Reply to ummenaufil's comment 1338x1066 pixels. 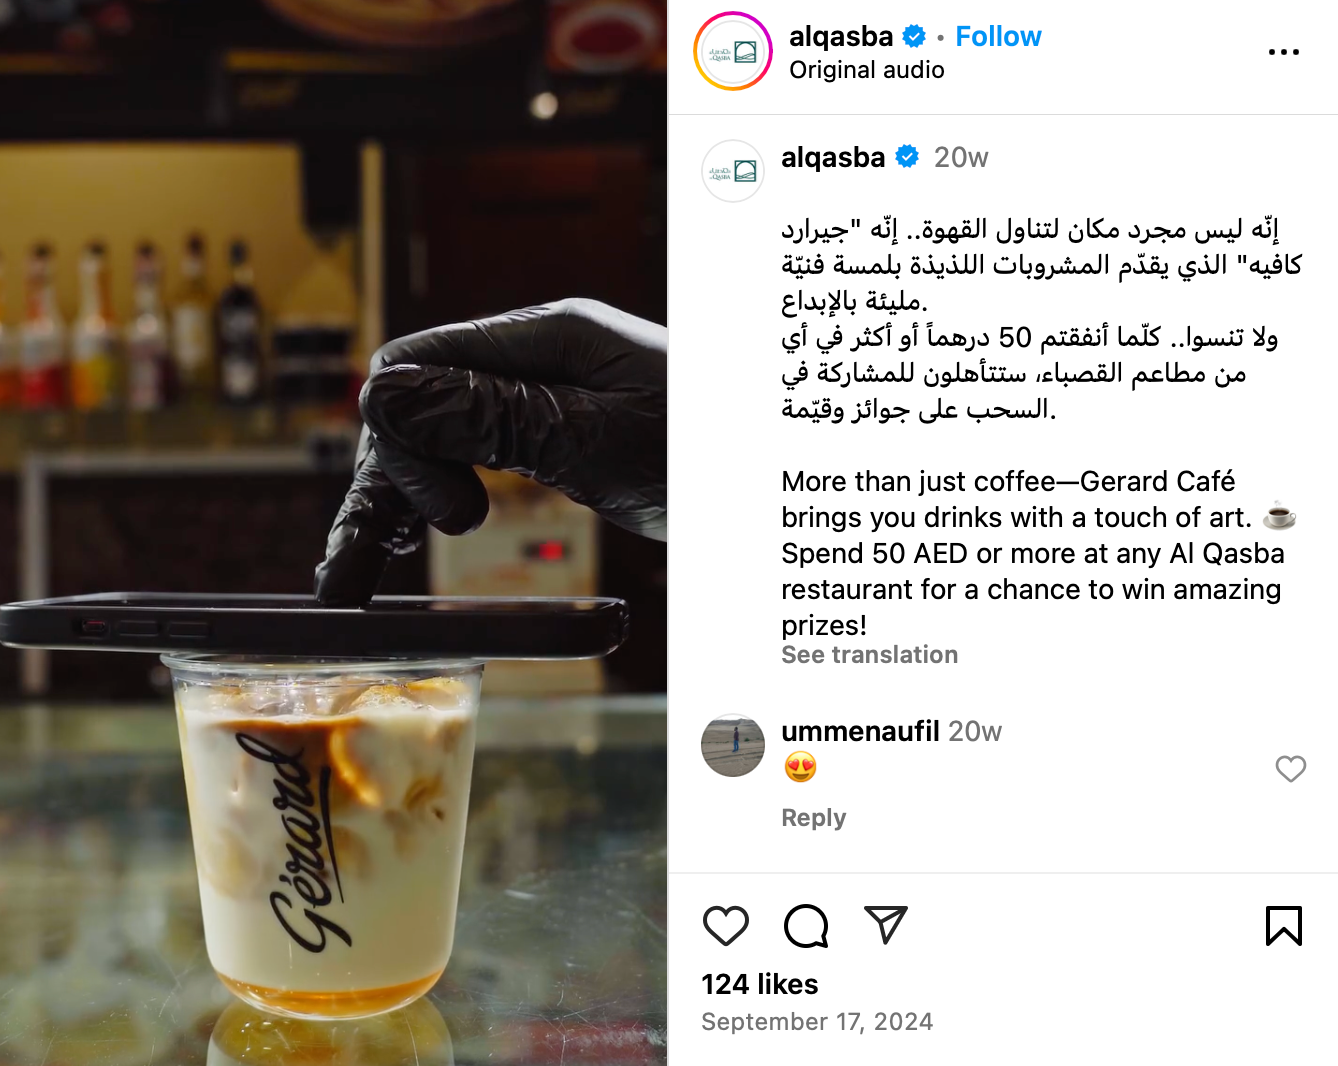click(x=813, y=818)
